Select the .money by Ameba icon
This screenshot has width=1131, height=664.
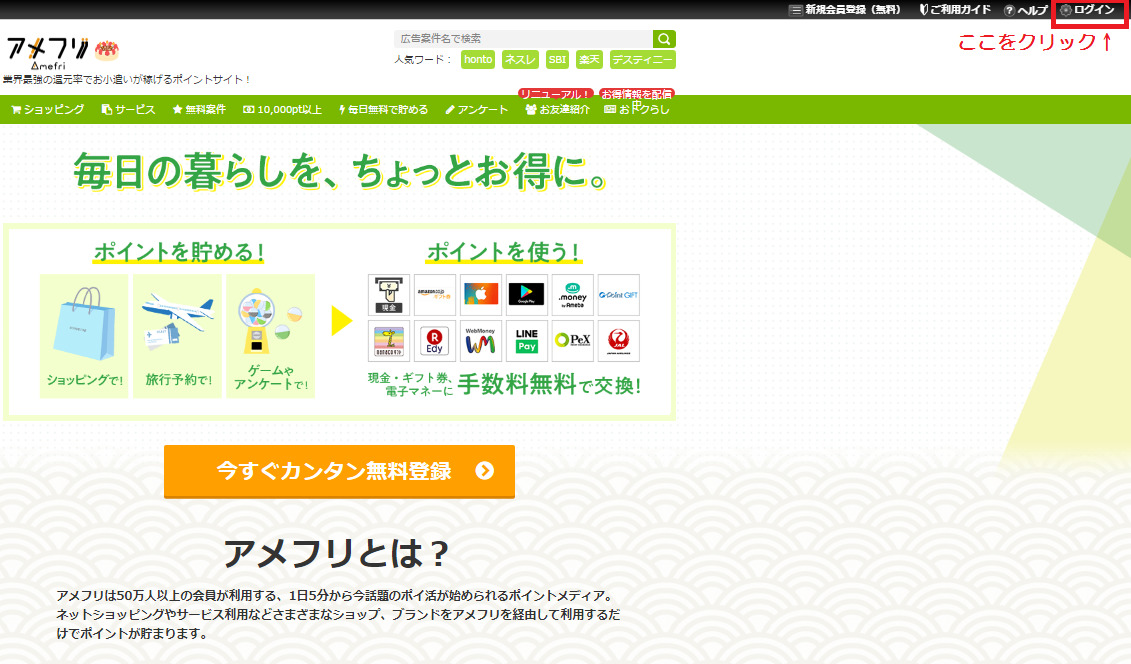pos(573,294)
